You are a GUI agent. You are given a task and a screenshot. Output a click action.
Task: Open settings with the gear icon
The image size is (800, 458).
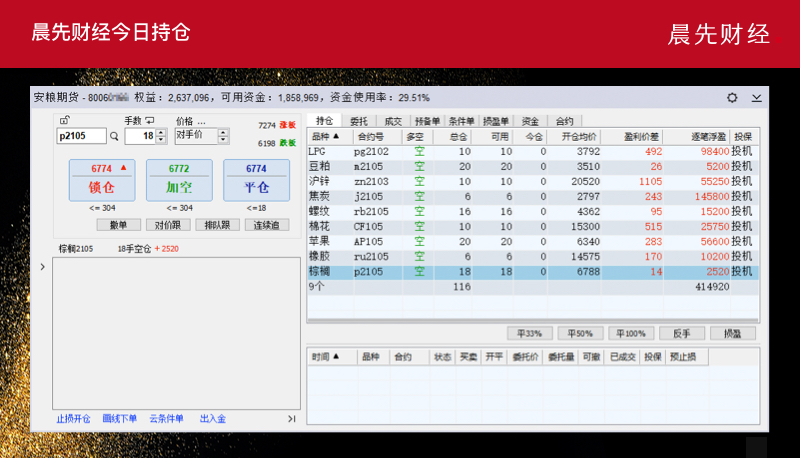click(732, 98)
